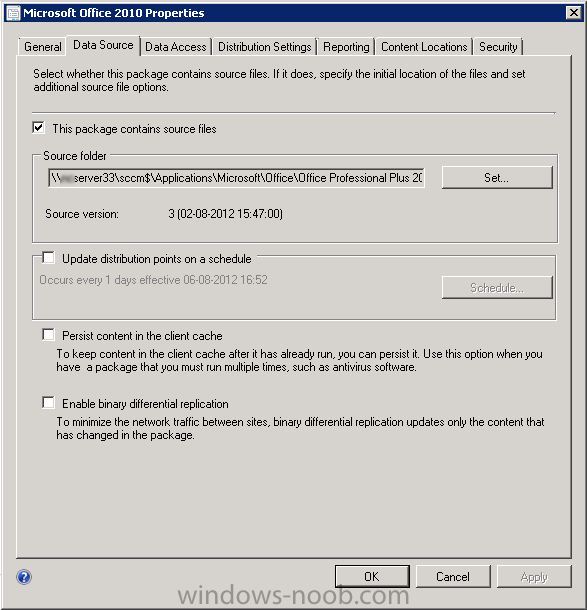Enable binary differential replication checkbox
Viewport: 587px width, 610px height.
[x=48, y=403]
